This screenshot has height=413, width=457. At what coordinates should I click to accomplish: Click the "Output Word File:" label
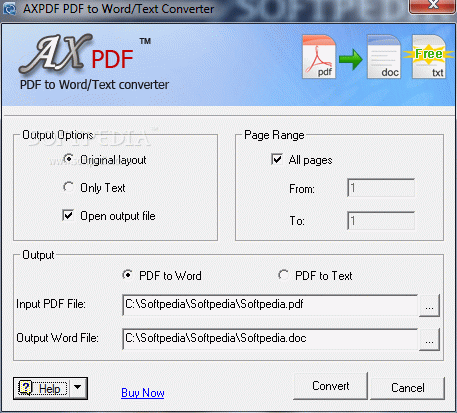tap(57, 338)
